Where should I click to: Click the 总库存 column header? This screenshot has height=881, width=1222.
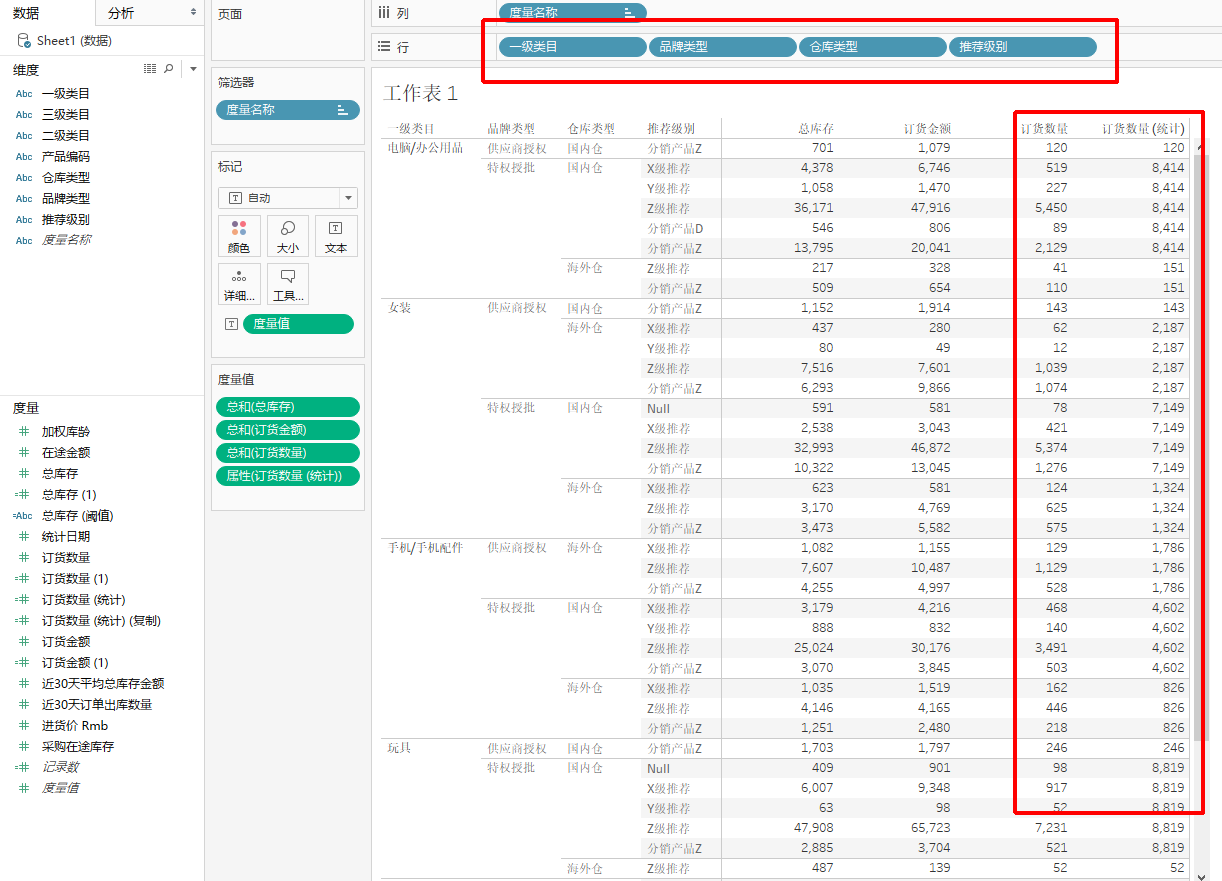click(x=816, y=129)
